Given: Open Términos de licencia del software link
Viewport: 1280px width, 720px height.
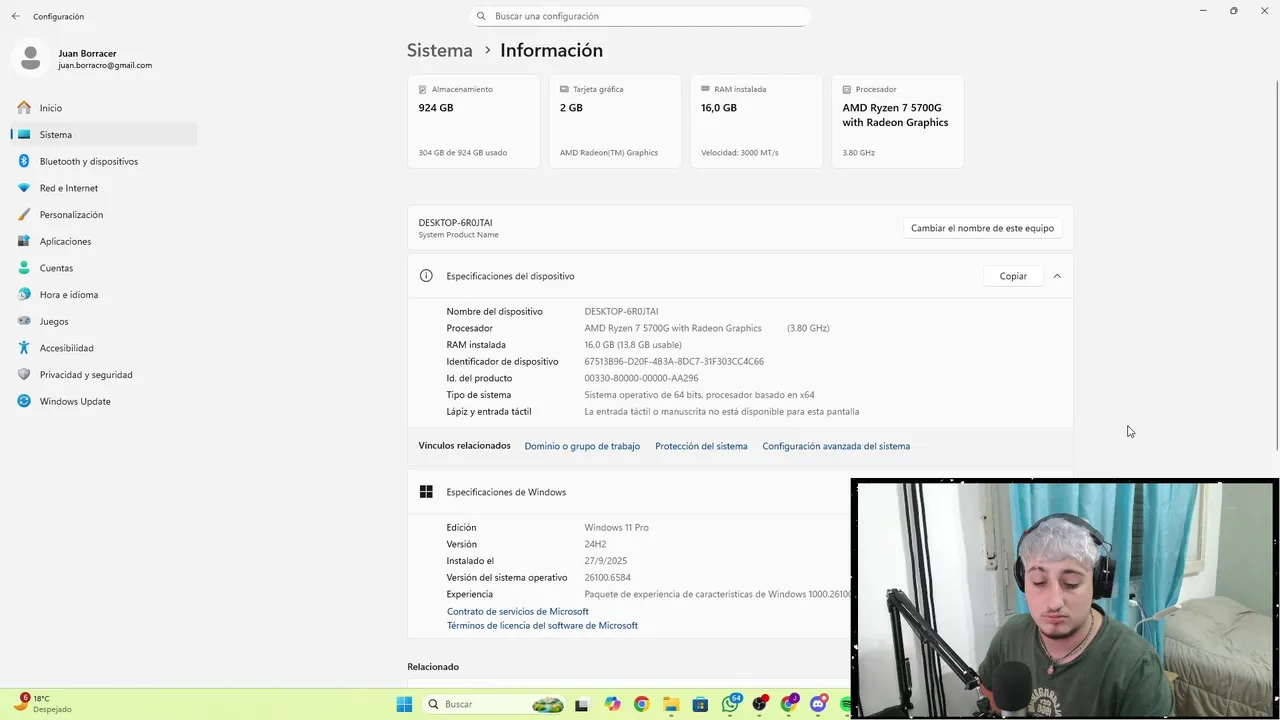Looking at the screenshot, I should [x=542, y=625].
